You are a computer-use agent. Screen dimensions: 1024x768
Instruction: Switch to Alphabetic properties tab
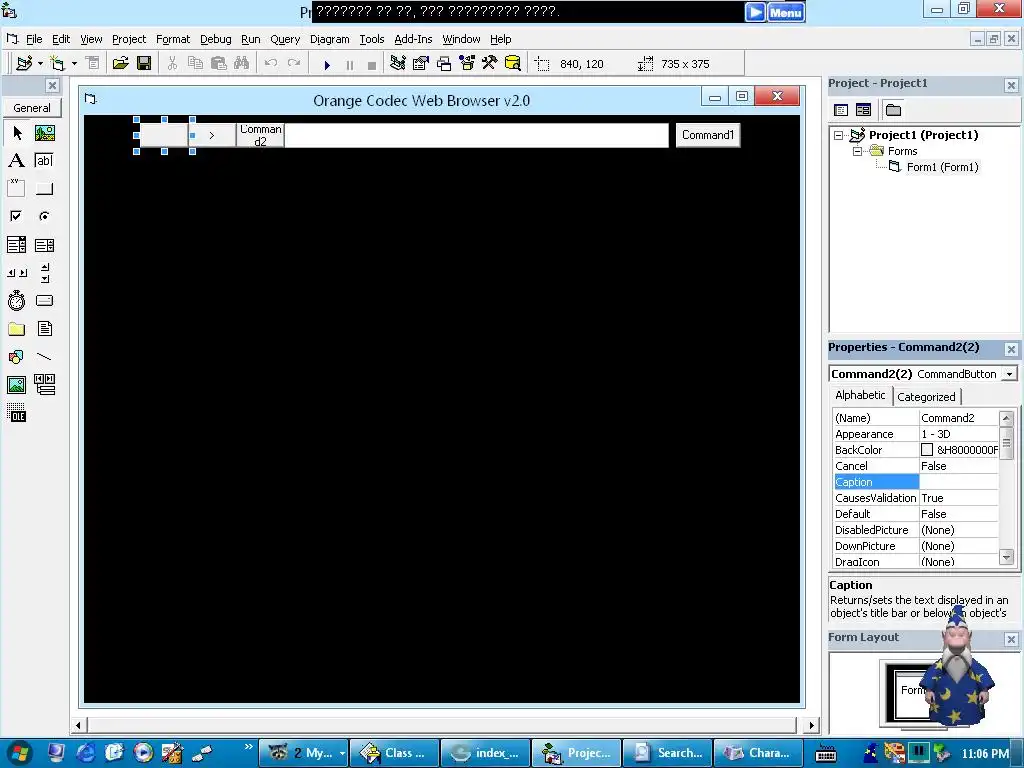coord(859,395)
